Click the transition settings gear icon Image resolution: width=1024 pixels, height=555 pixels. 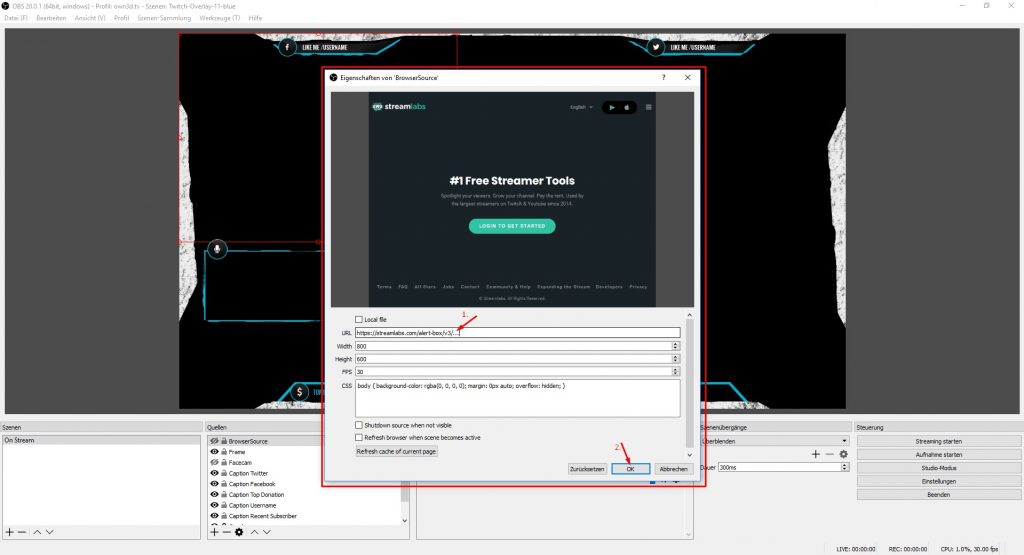coord(843,454)
